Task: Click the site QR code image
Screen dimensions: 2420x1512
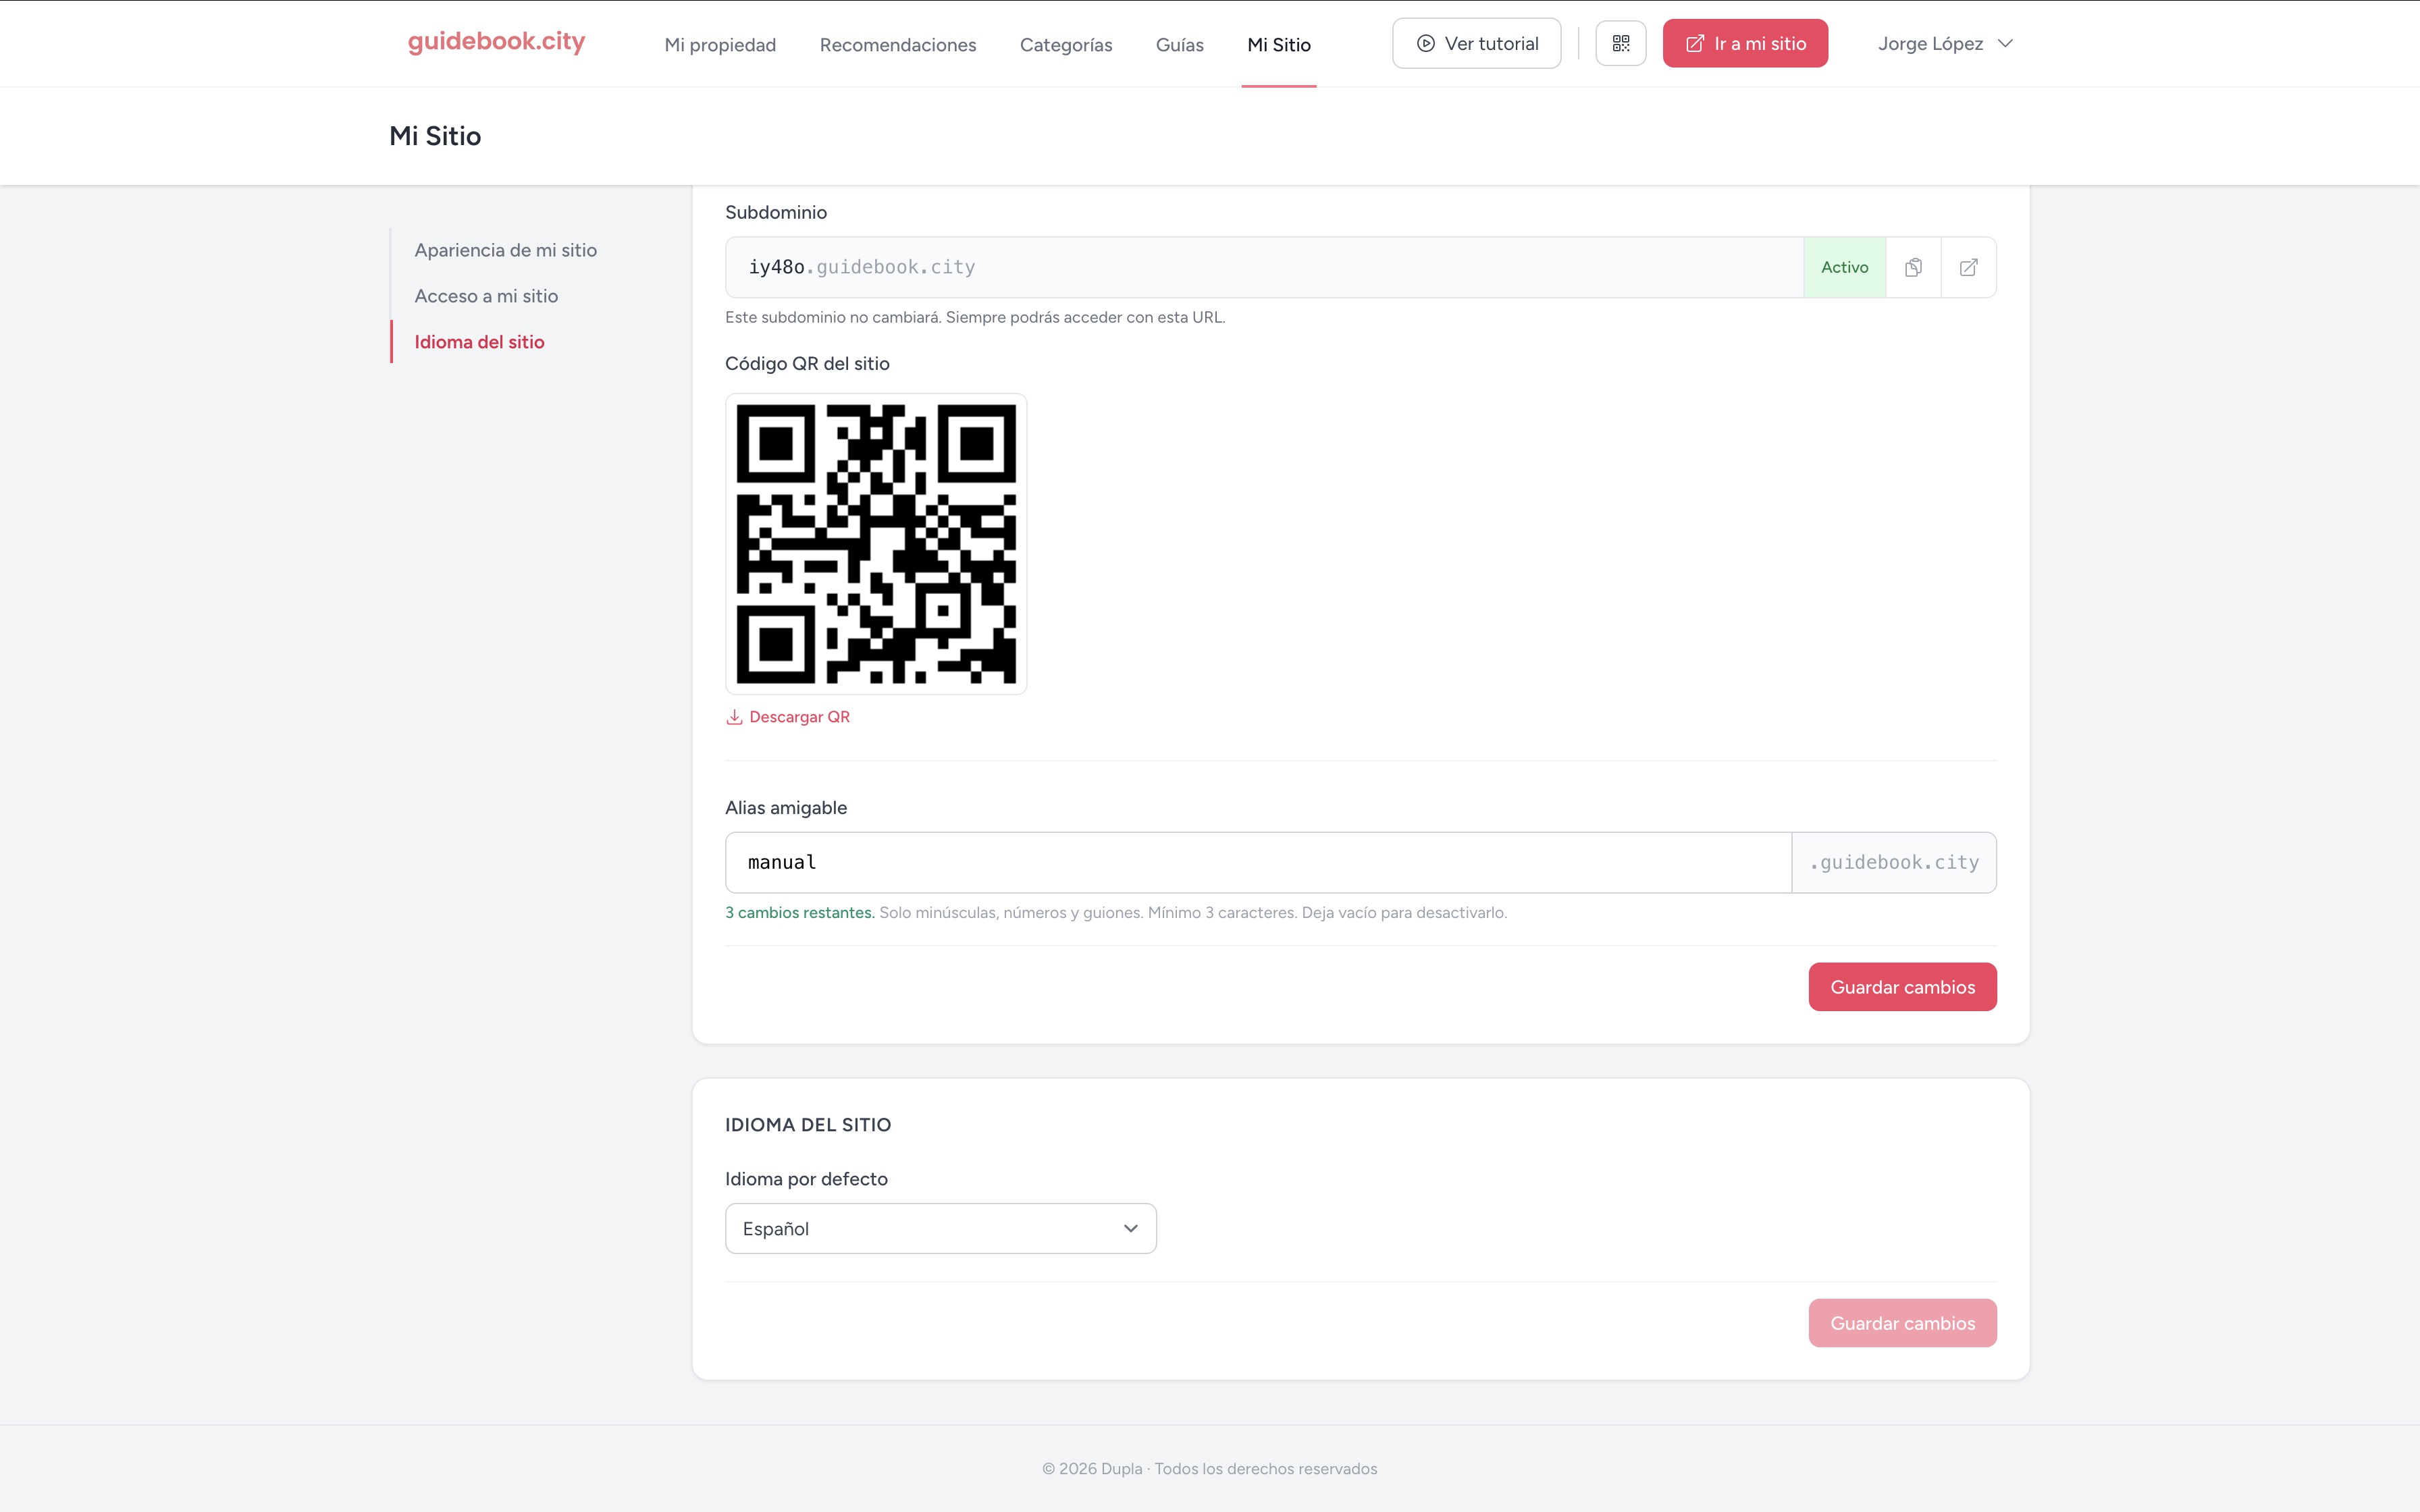Action: pos(876,544)
